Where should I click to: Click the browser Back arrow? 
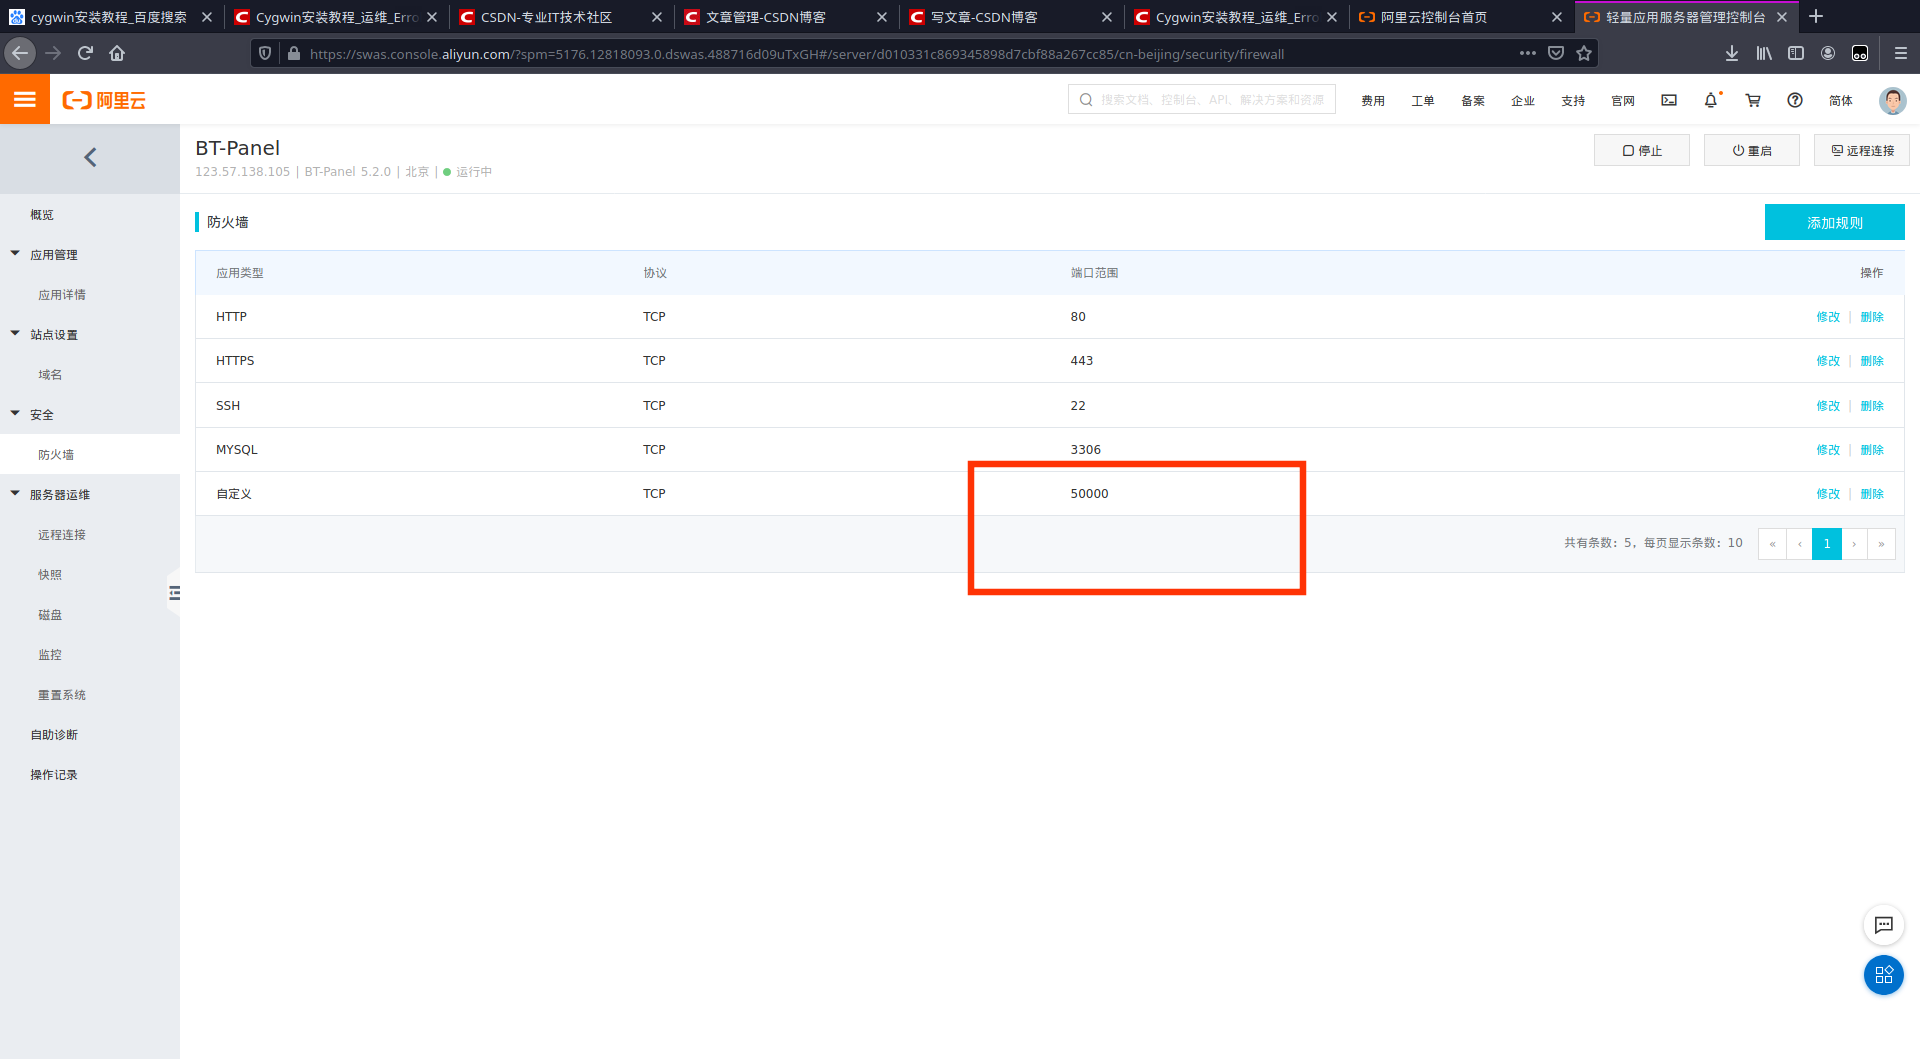point(20,53)
